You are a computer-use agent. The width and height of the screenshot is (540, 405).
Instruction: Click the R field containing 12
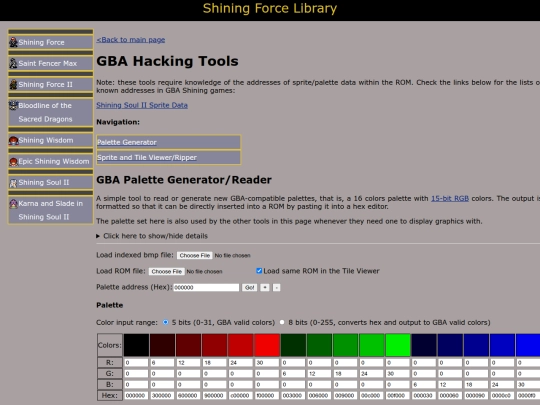point(188,363)
